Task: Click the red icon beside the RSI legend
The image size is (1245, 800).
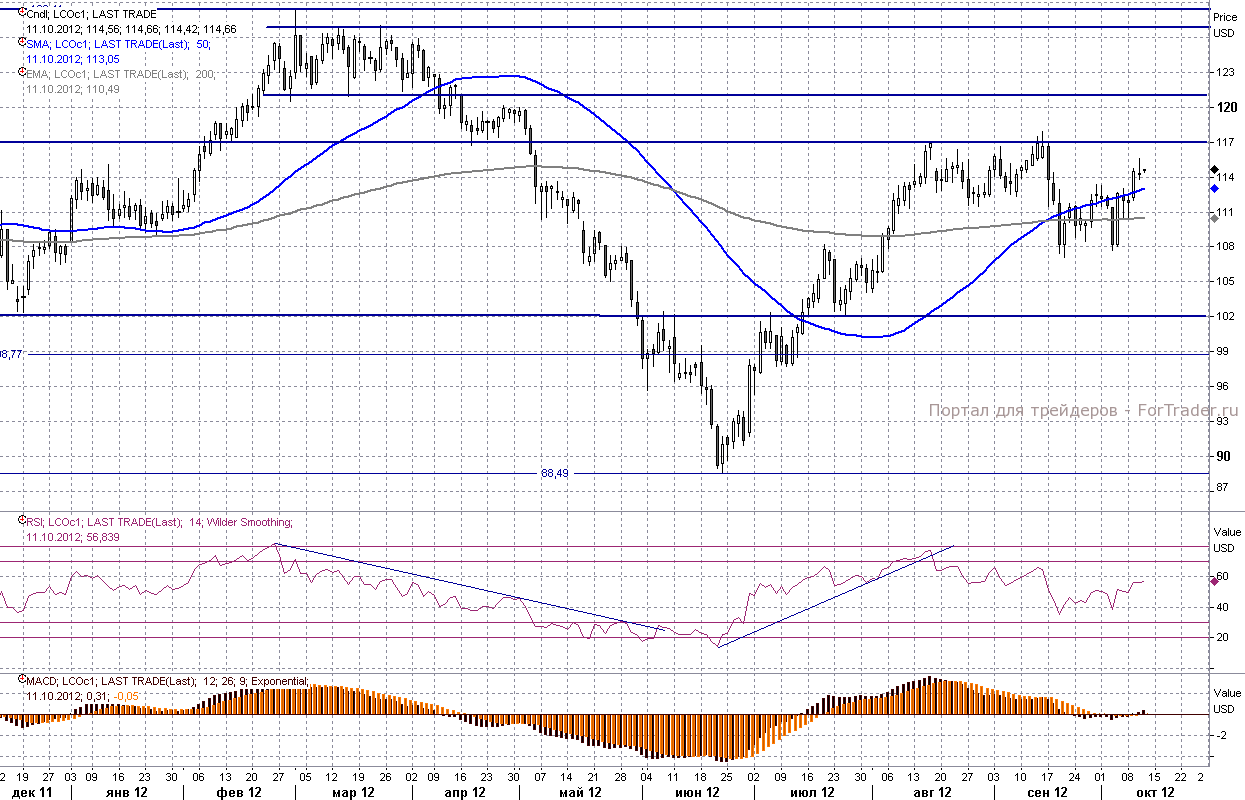Action: tap(23, 521)
